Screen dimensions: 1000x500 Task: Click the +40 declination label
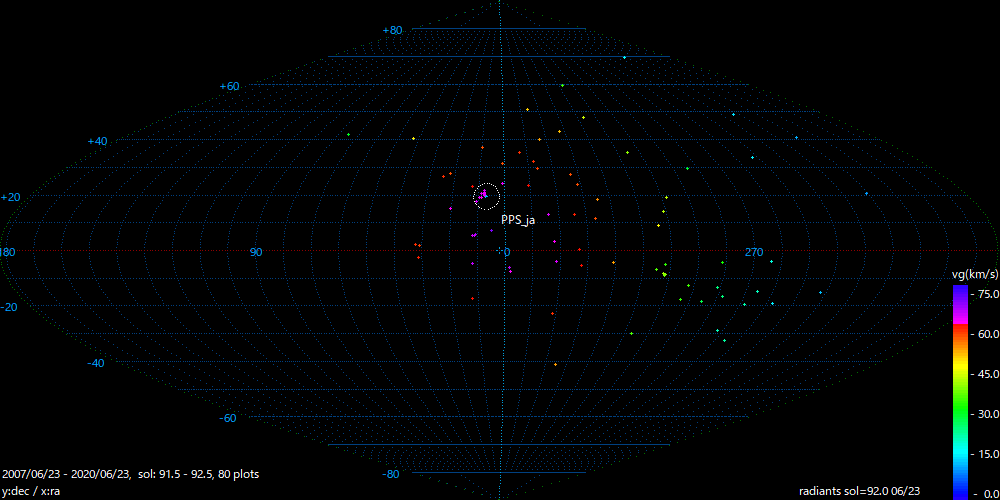97,142
